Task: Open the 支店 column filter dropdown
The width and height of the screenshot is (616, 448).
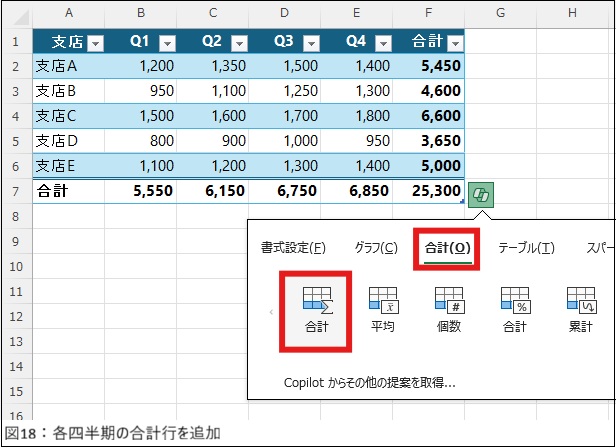Action: pos(95,43)
